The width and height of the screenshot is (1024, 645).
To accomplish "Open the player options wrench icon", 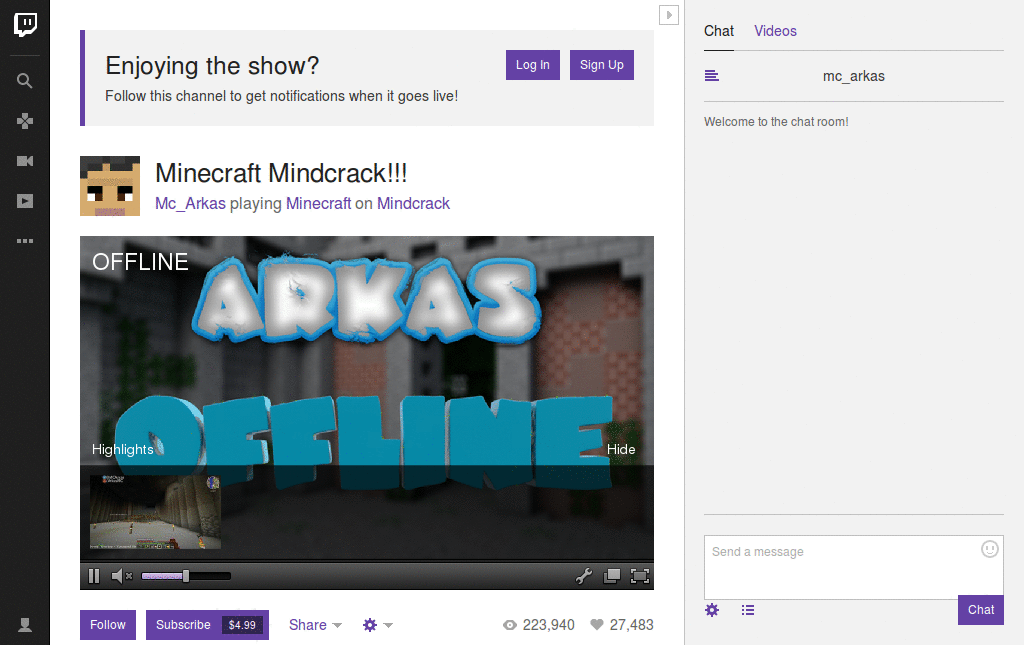I will (583, 576).
